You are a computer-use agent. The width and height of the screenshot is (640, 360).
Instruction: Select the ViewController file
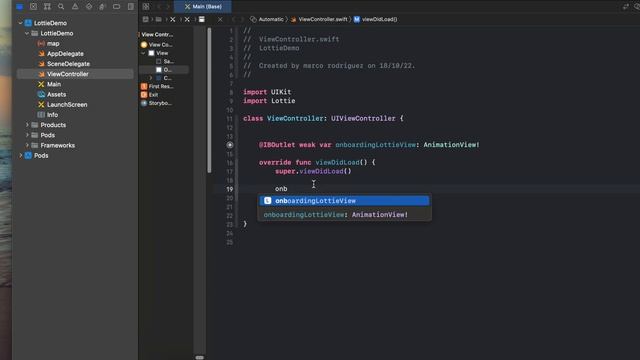tap(75, 74)
